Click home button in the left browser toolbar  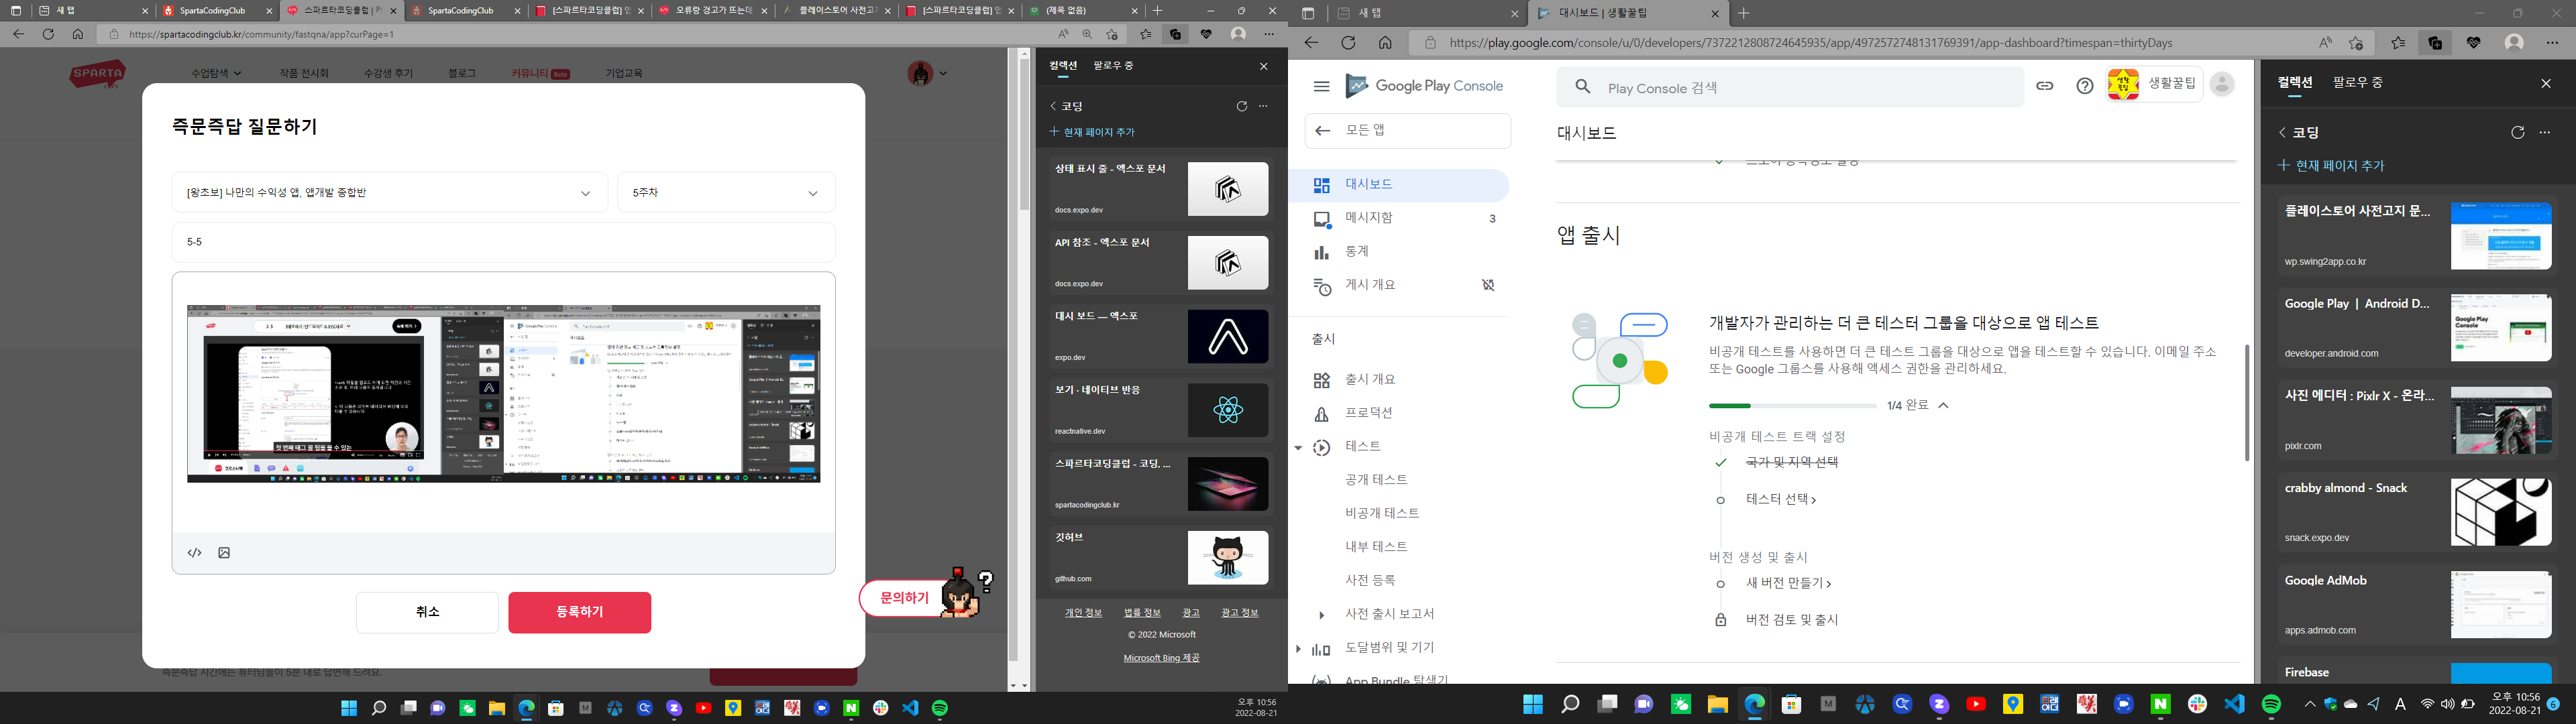pyautogui.click(x=77, y=34)
